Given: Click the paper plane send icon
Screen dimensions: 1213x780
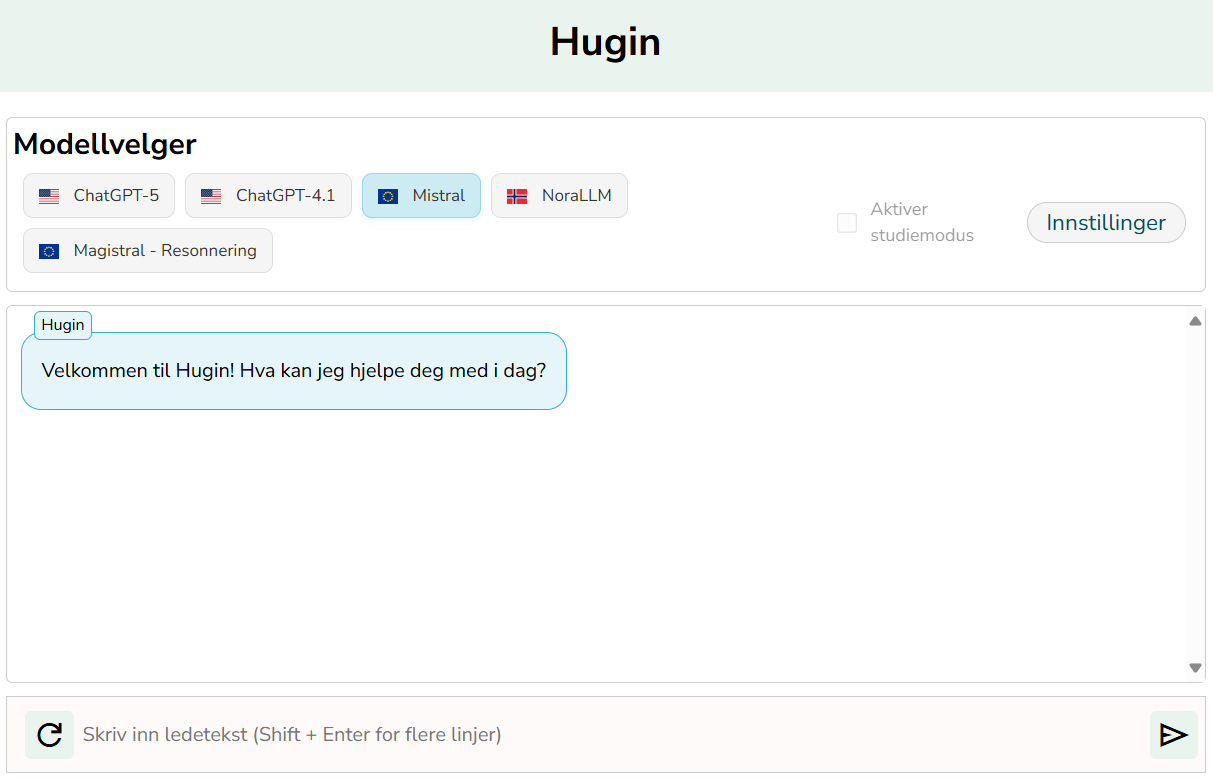Looking at the screenshot, I should tap(1172, 734).
